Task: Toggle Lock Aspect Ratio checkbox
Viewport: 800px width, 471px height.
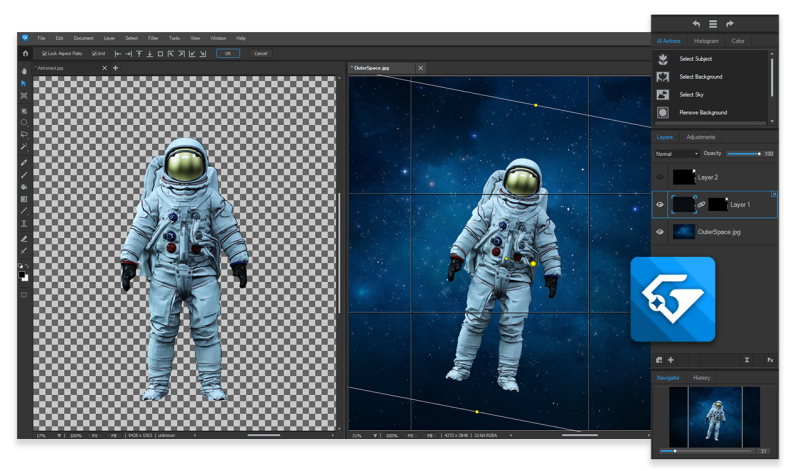Action: click(x=44, y=53)
